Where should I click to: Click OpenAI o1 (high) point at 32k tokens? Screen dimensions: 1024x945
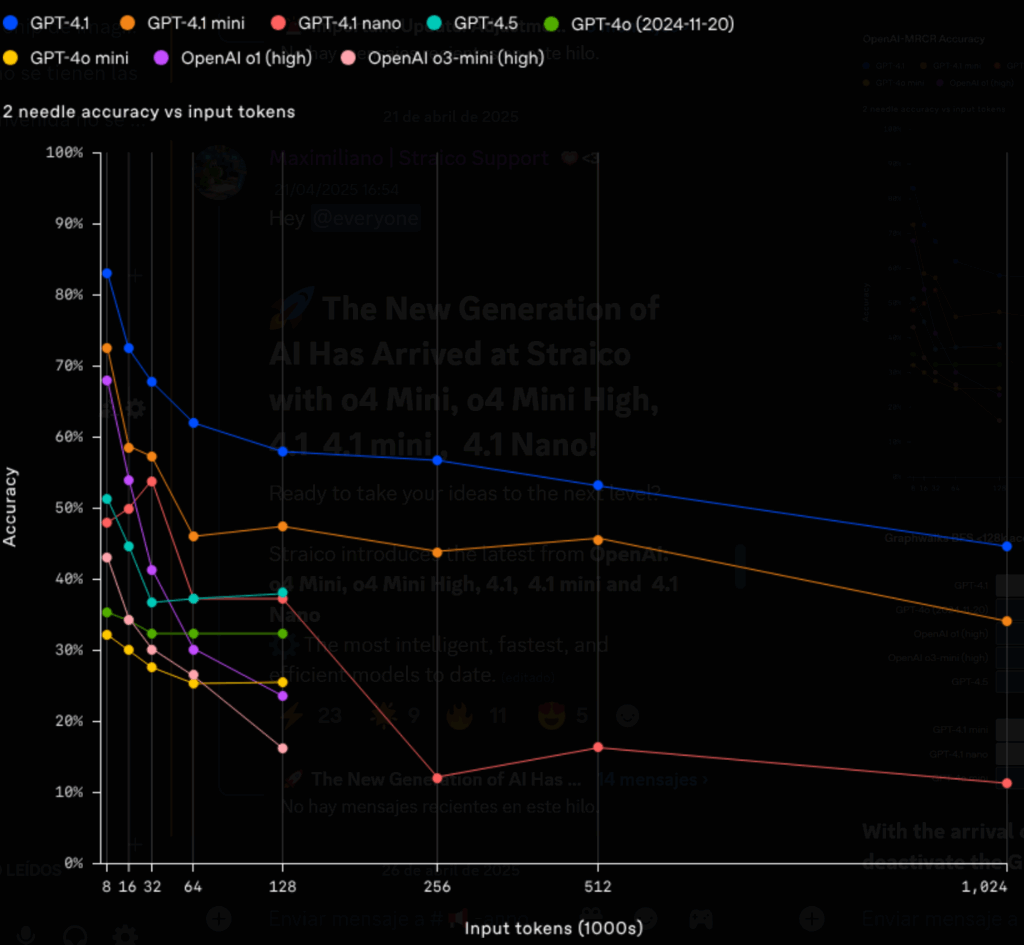(152, 570)
